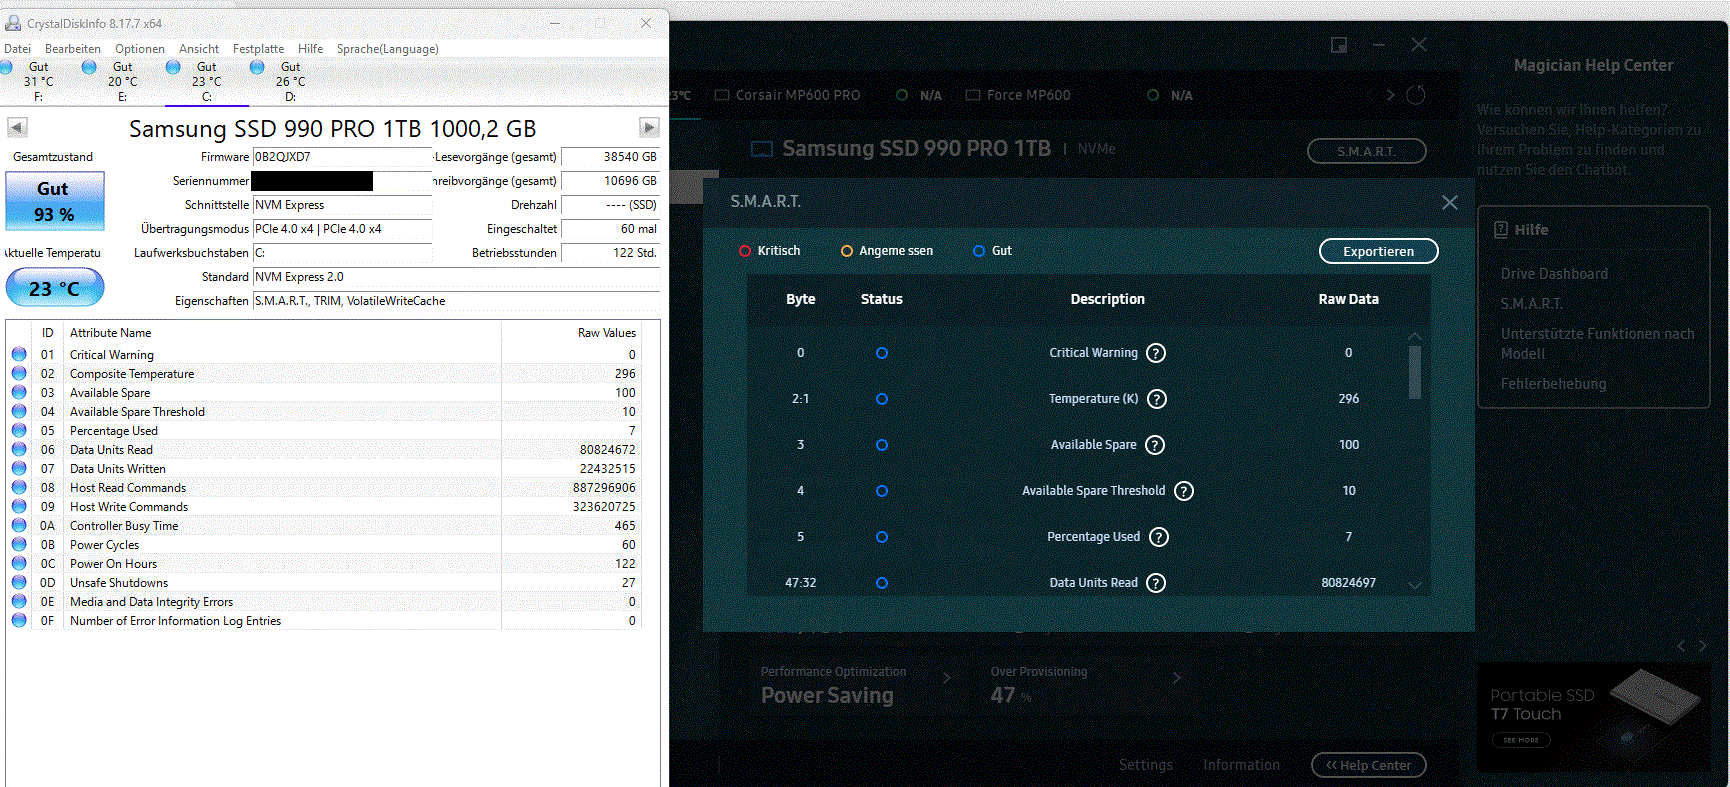Open the Optionen menu
This screenshot has height=787, width=1730.
click(x=140, y=49)
